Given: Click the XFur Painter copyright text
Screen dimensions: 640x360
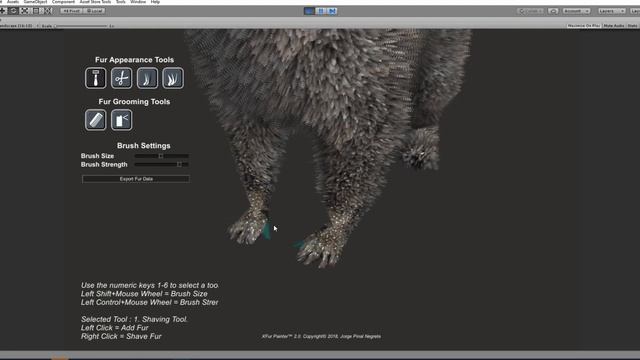Looking at the screenshot, I should click(322, 336).
